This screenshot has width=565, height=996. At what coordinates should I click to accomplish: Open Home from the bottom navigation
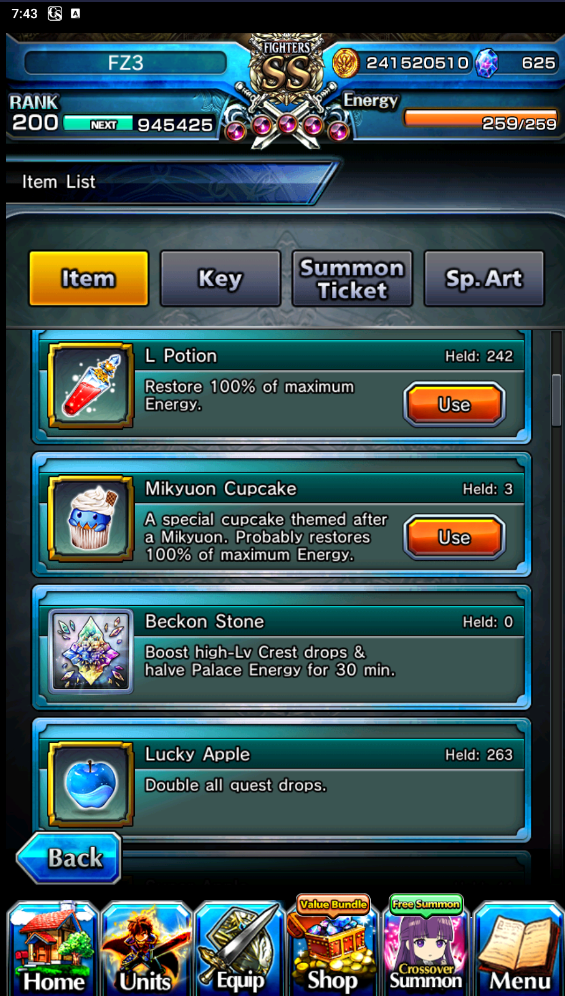pyautogui.click(x=53, y=948)
